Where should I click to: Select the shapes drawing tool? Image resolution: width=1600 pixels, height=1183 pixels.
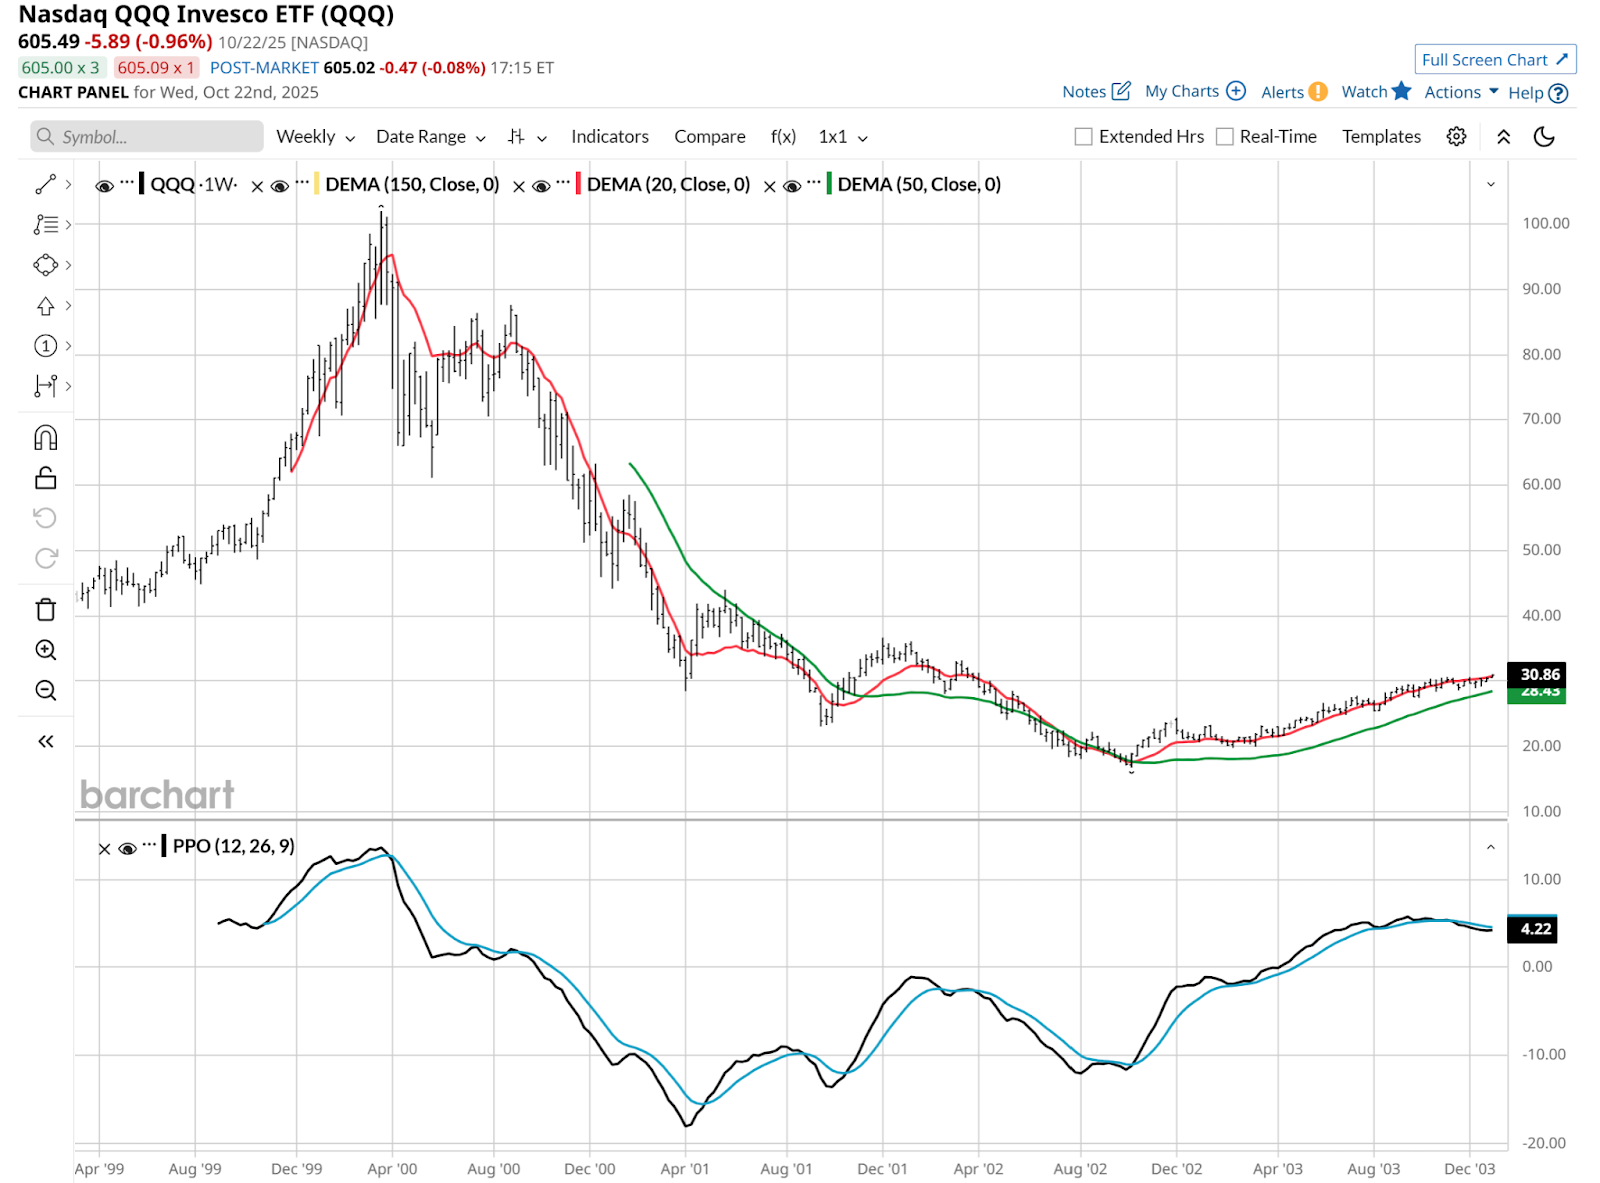point(46,265)
